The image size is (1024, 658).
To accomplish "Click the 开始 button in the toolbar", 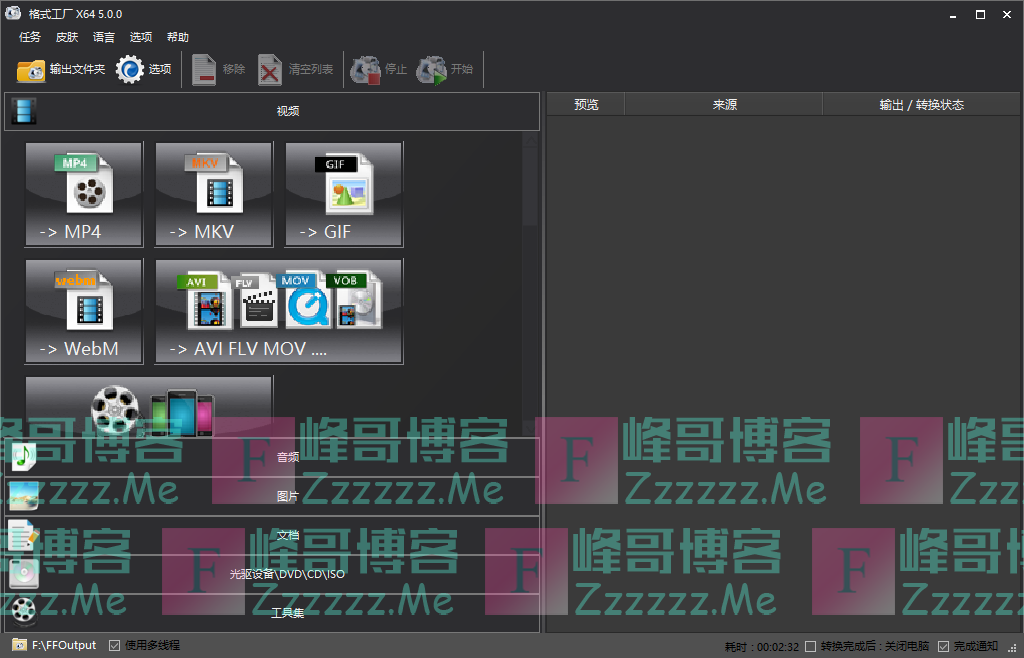I will pyautogui.click(x=446, y=70).
